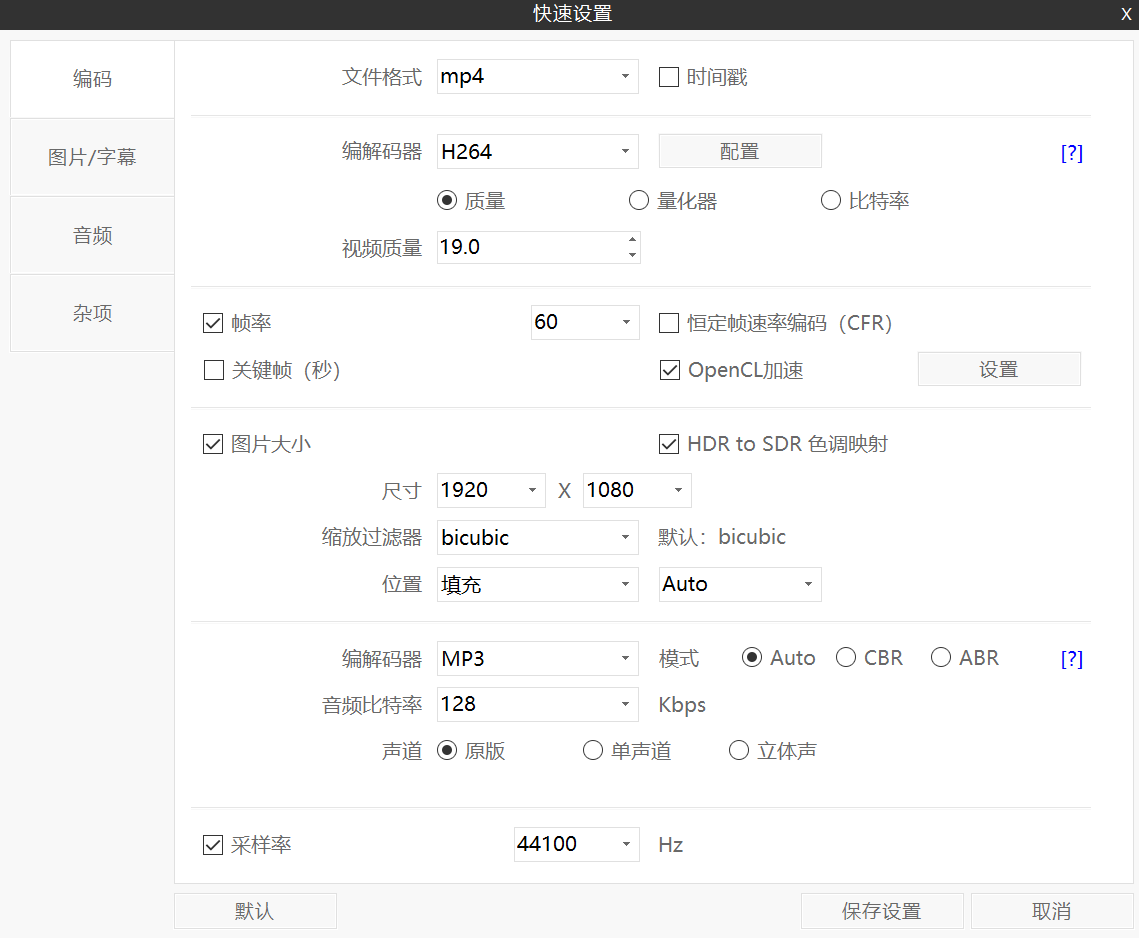Viewport: 1139px width, 938px height.
Task: Click the [?] help link beside audio mode
Action: [1071, 659]
